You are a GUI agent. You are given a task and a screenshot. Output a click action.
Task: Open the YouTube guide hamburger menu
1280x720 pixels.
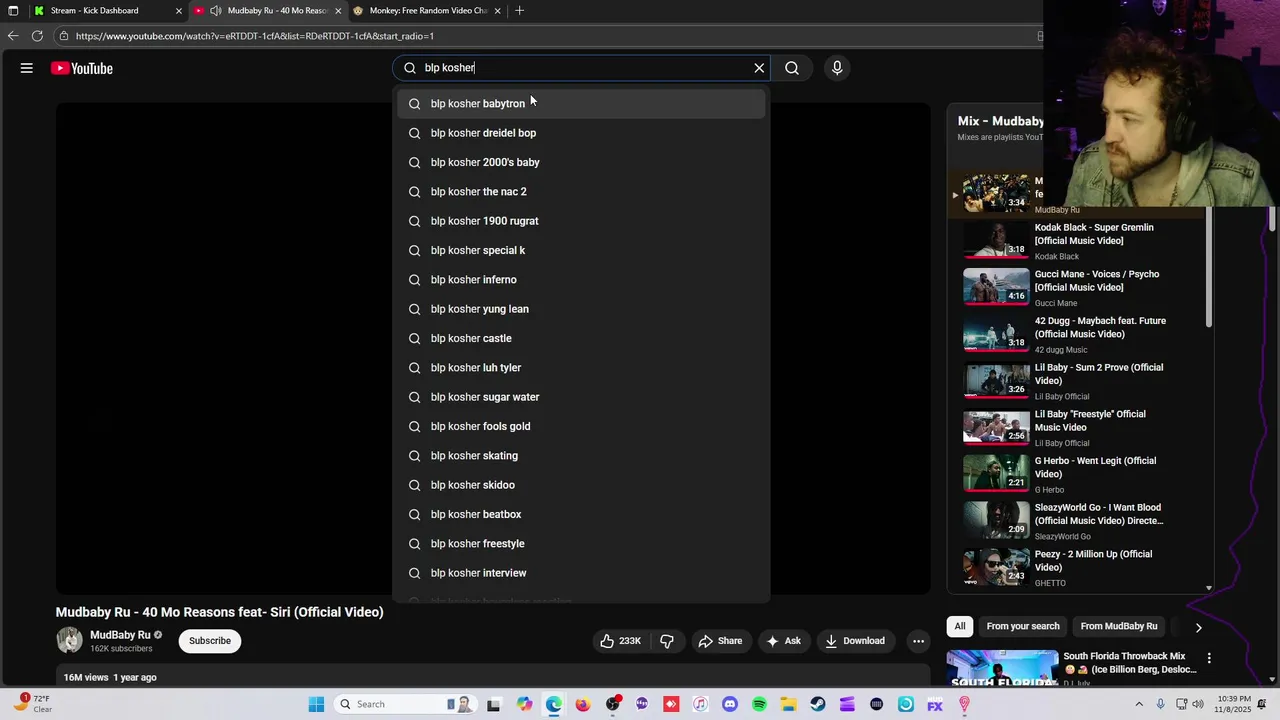coord(27,68)
